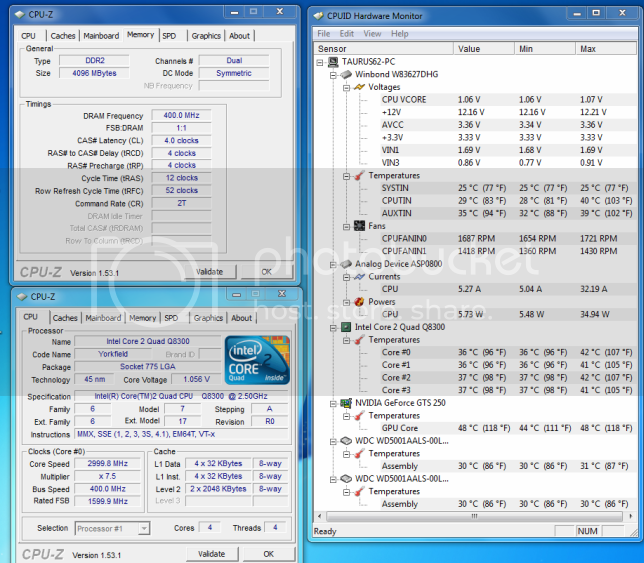Open the Help menu in Hardware Monitor
Screen dimensions: 644x563
pos(400,34)
